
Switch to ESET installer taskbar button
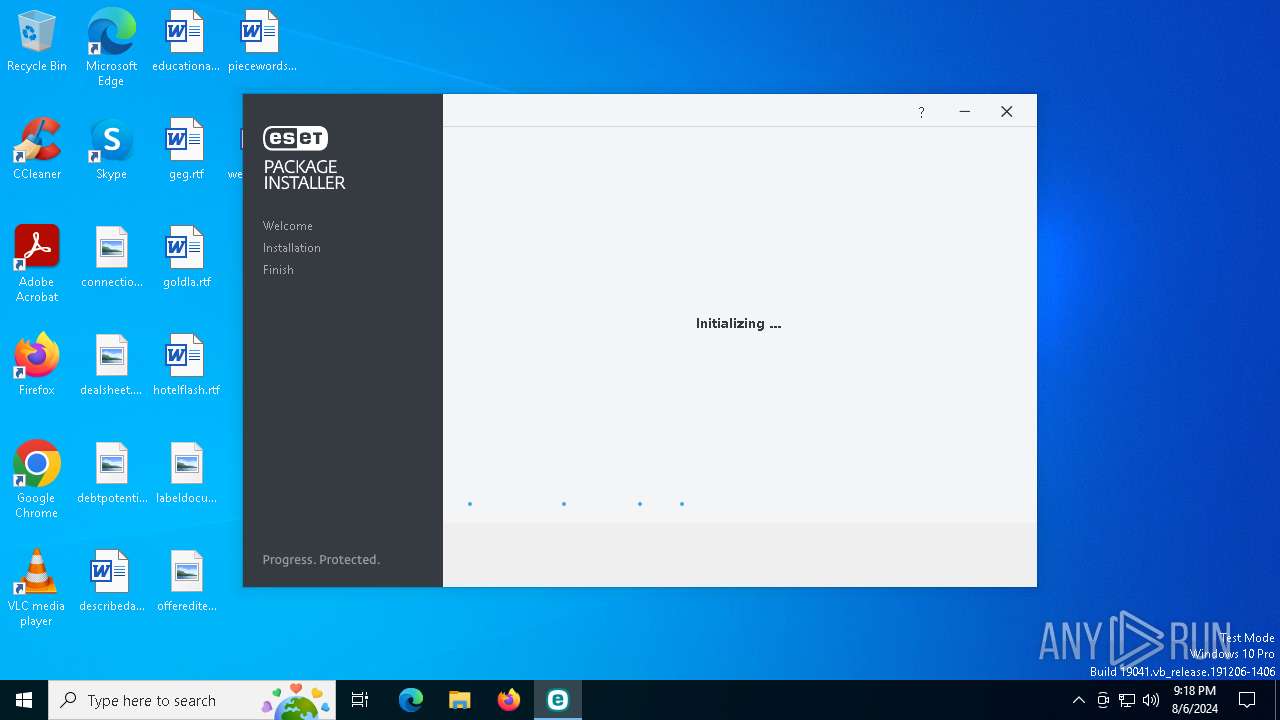click(558, 700)
